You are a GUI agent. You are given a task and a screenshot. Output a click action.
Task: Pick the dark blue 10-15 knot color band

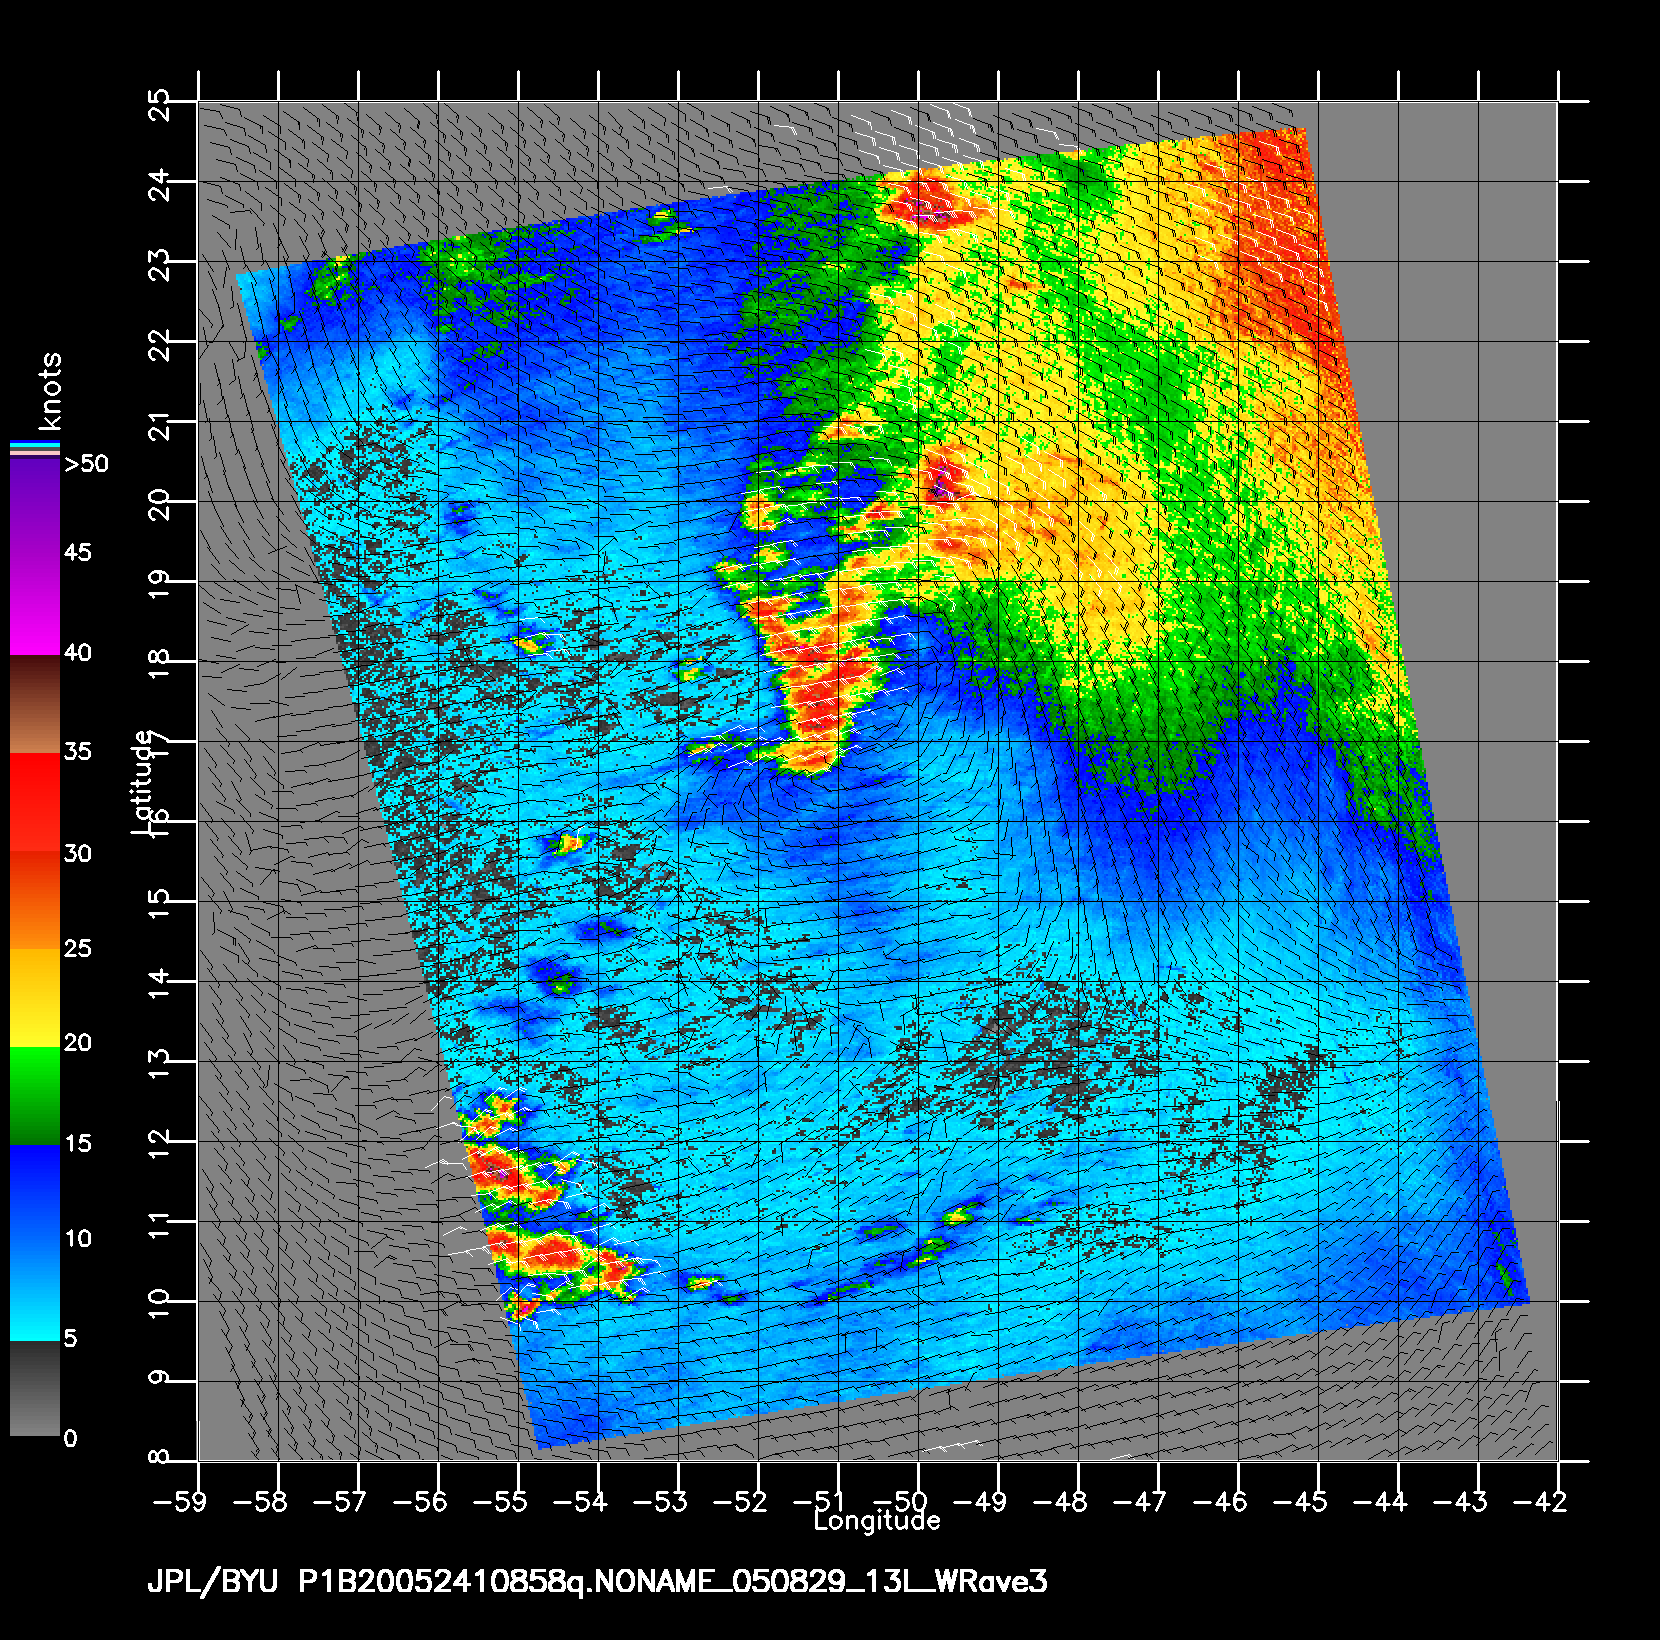35,1193
